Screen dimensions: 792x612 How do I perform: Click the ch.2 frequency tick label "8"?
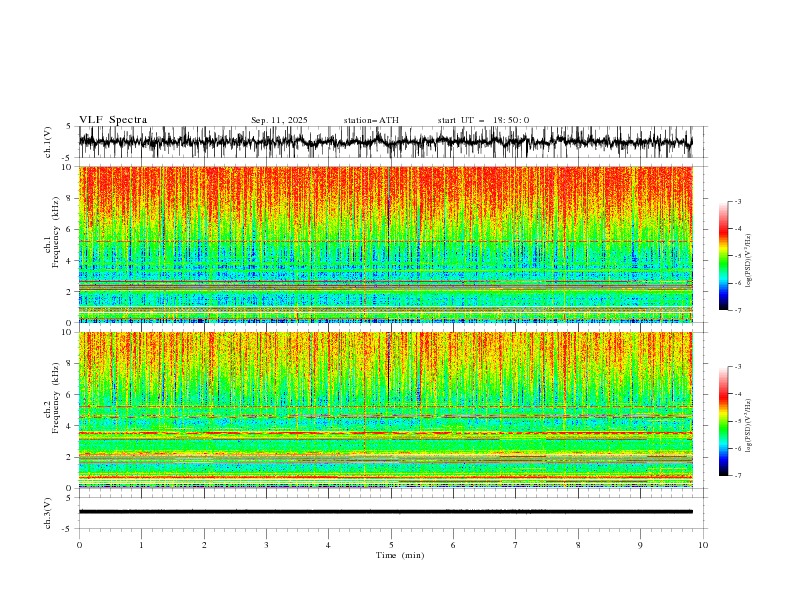[x=71, y=364]
